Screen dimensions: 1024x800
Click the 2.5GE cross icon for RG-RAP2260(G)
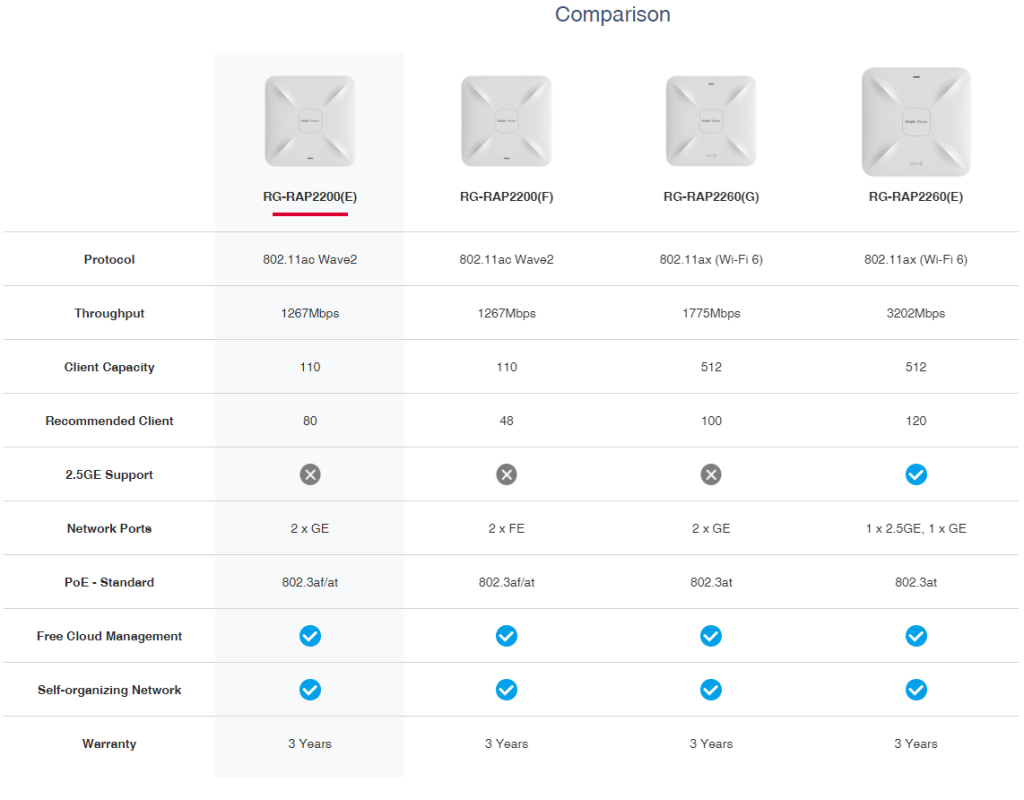(711, 475)
